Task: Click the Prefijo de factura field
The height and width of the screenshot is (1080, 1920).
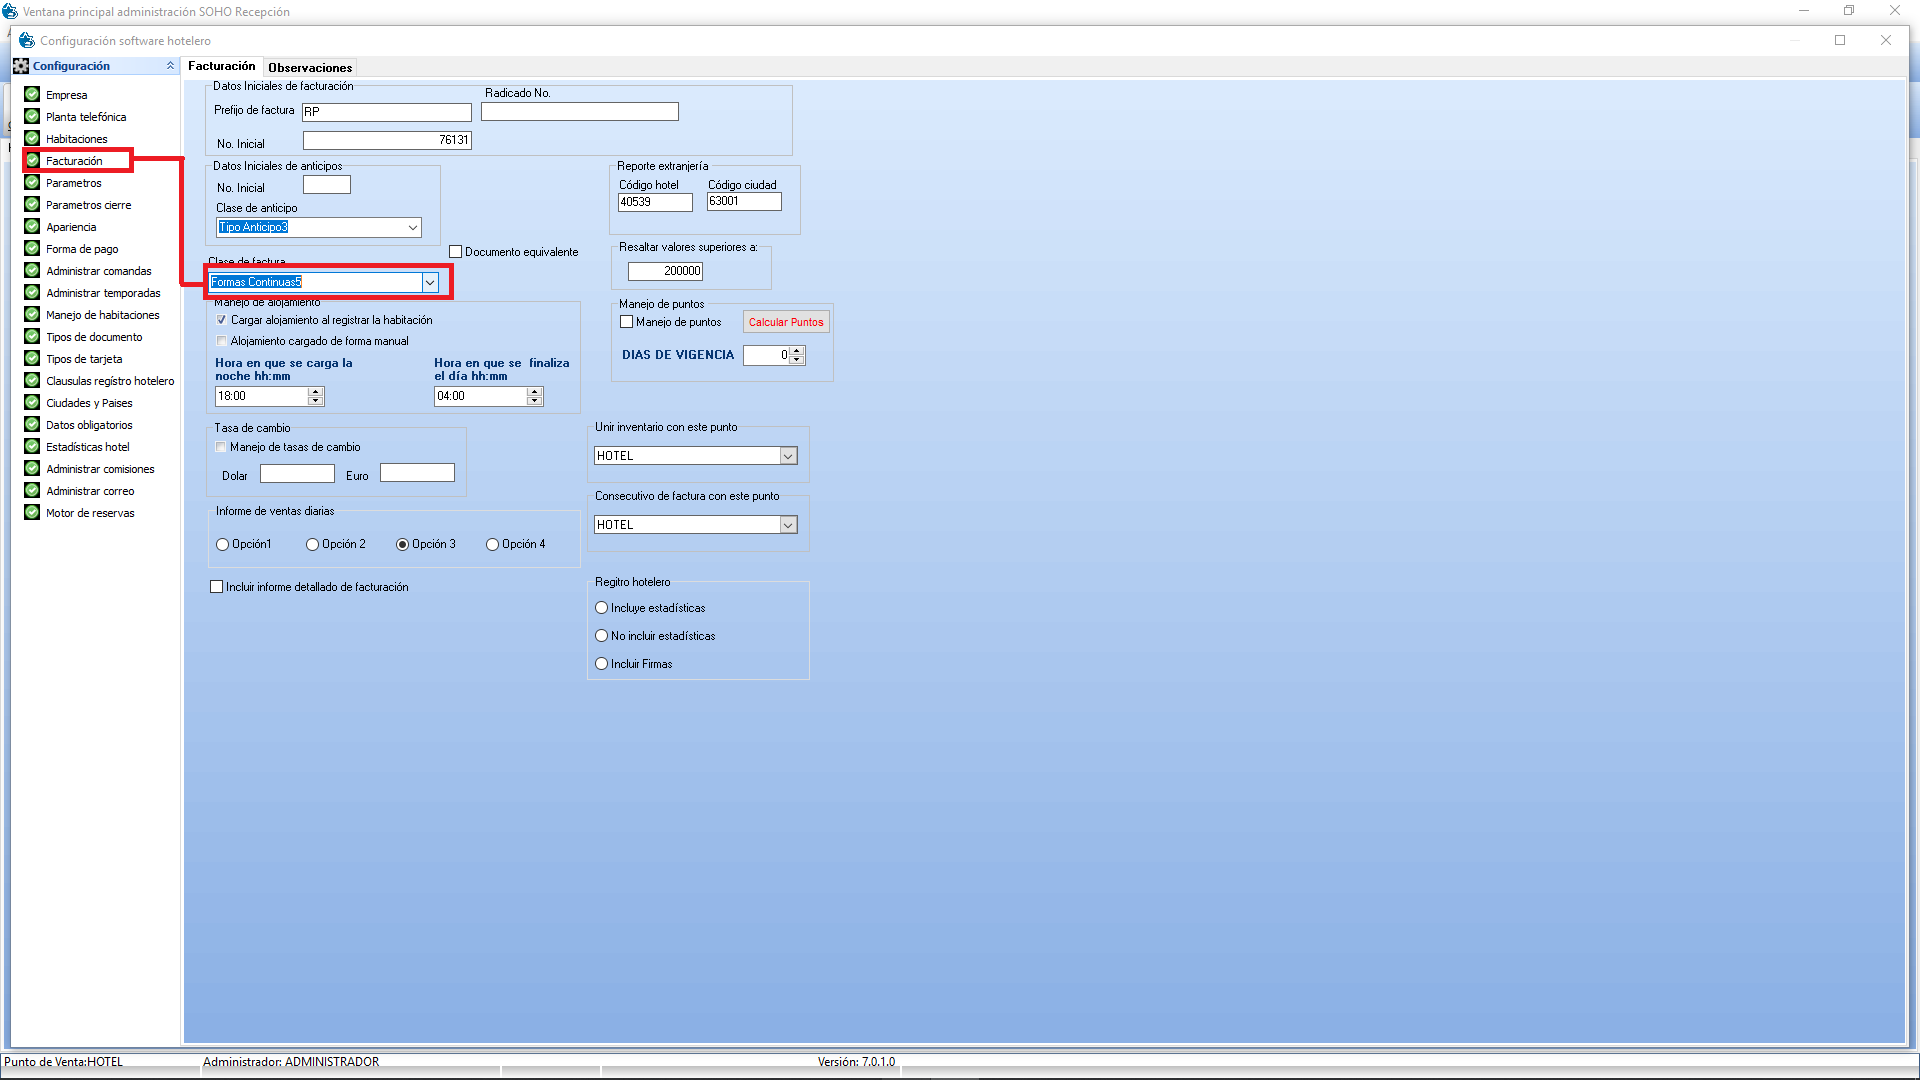Action: click(x=386, y=112)
